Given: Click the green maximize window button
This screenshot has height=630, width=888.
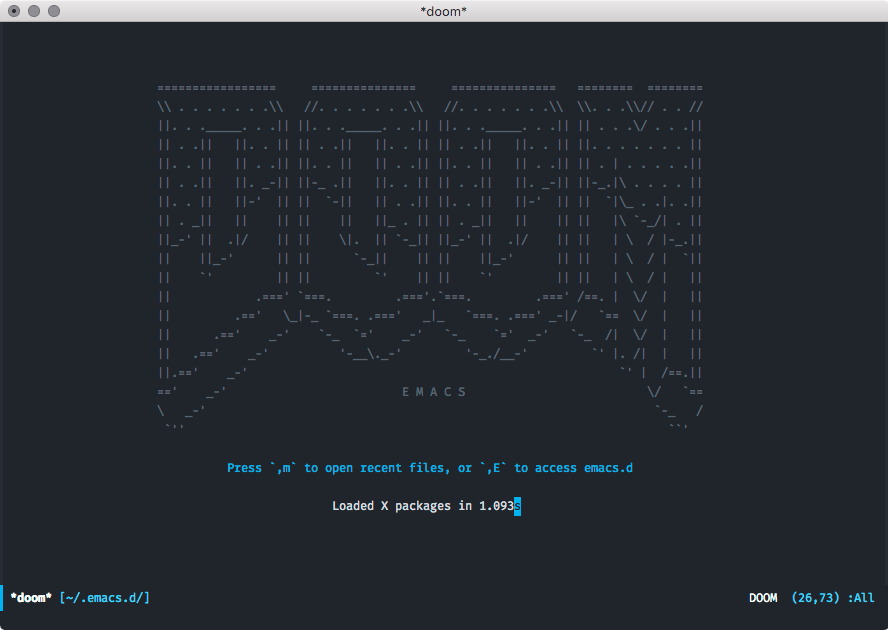Looking at the screenshot, I should pyautogui.click(x=54, y=11).
